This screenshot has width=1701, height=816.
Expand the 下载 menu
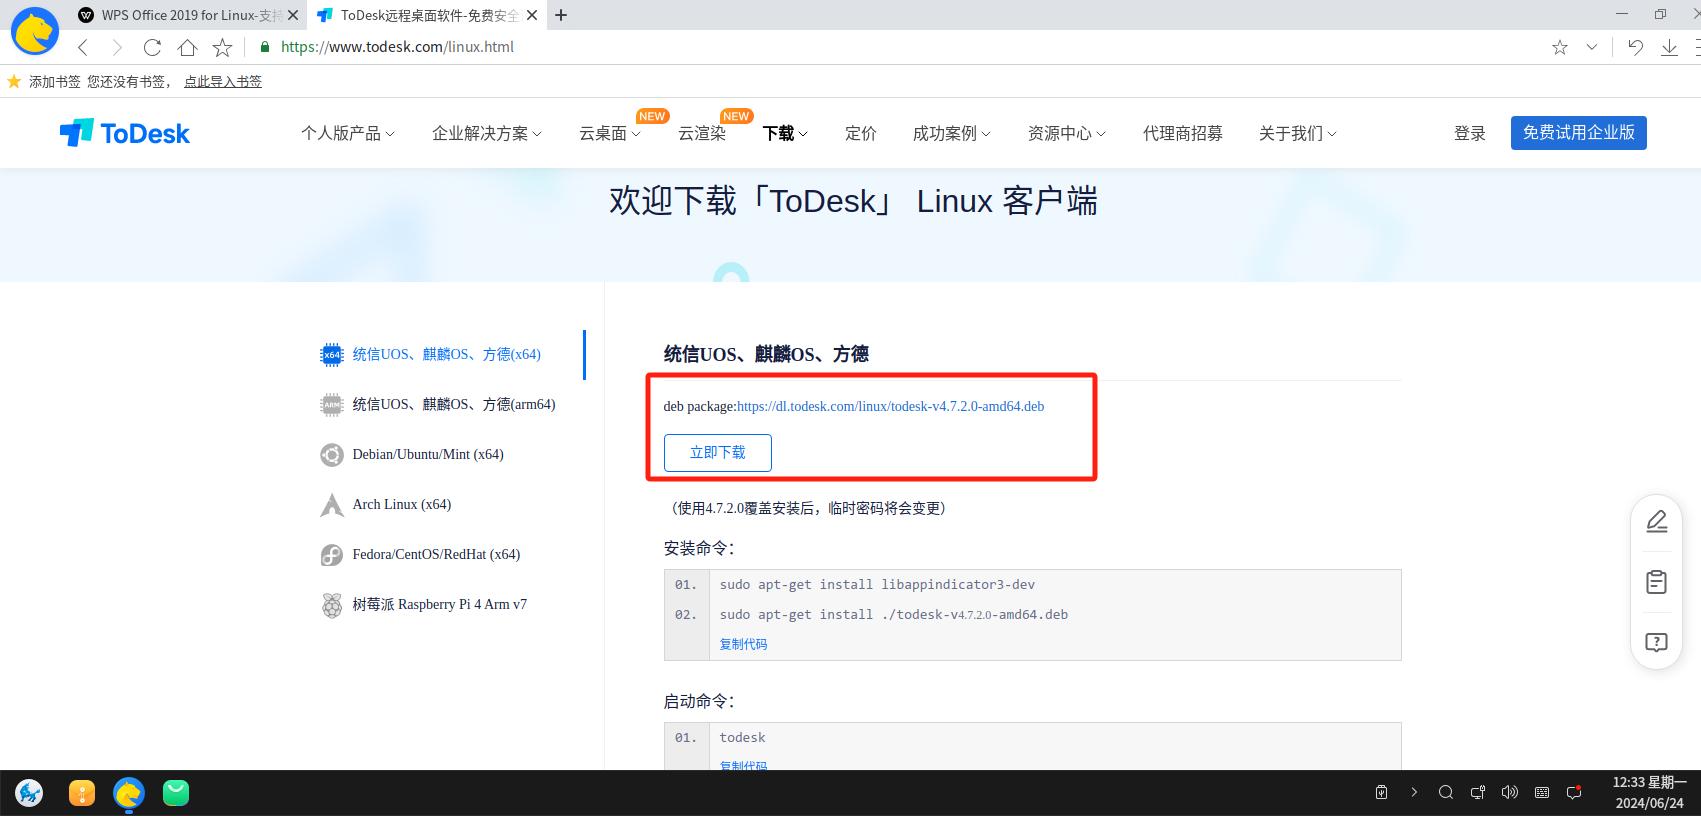785,133
